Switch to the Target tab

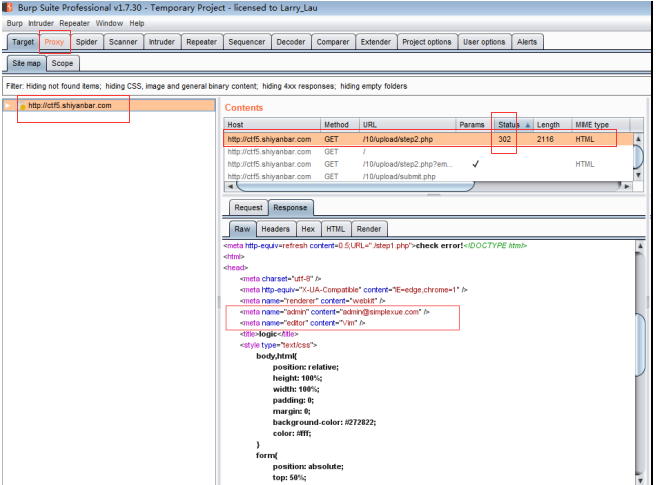click(x=23, y=42)
